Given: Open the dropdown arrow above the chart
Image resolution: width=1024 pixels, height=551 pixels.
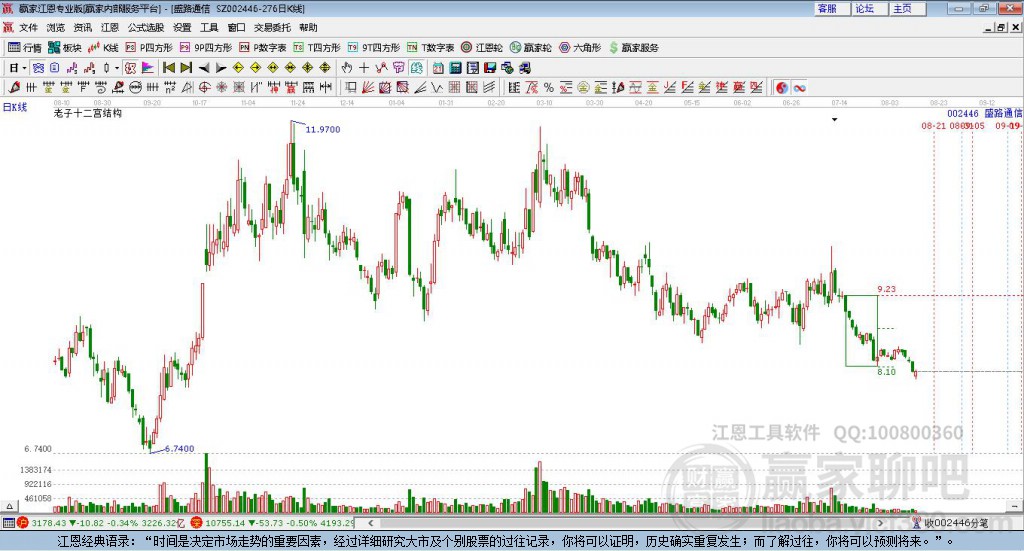Looking at the screenshot, I should pyautogui.click(x=834, y=119).
